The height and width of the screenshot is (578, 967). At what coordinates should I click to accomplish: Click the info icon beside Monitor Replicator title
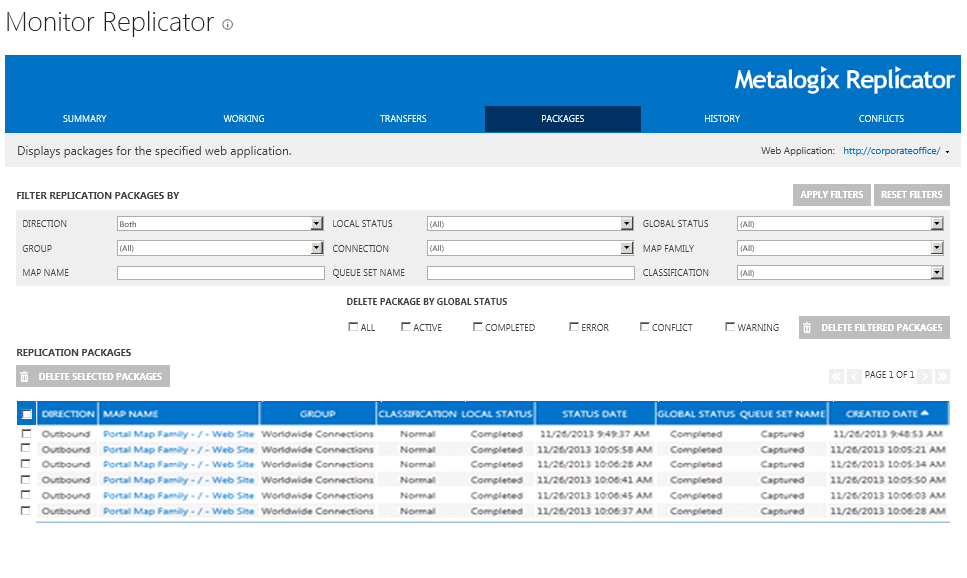tap(228, 25)
